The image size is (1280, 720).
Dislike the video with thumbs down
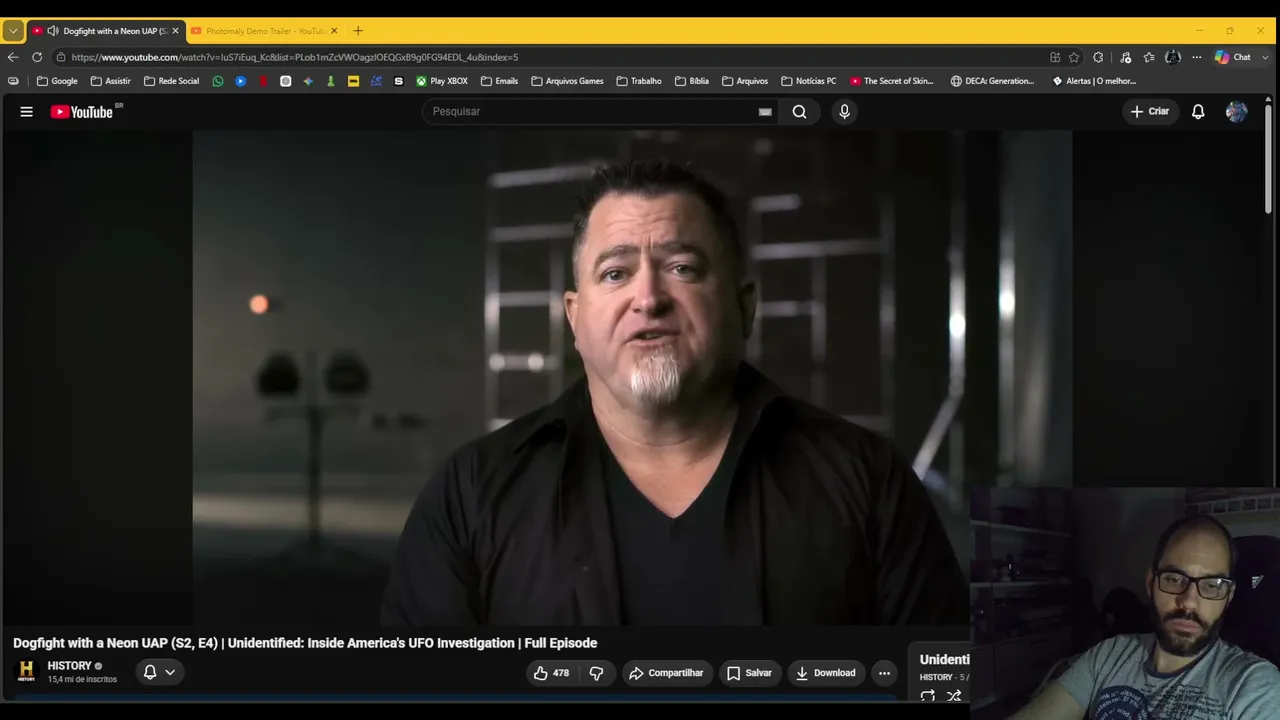coord(596,673)
